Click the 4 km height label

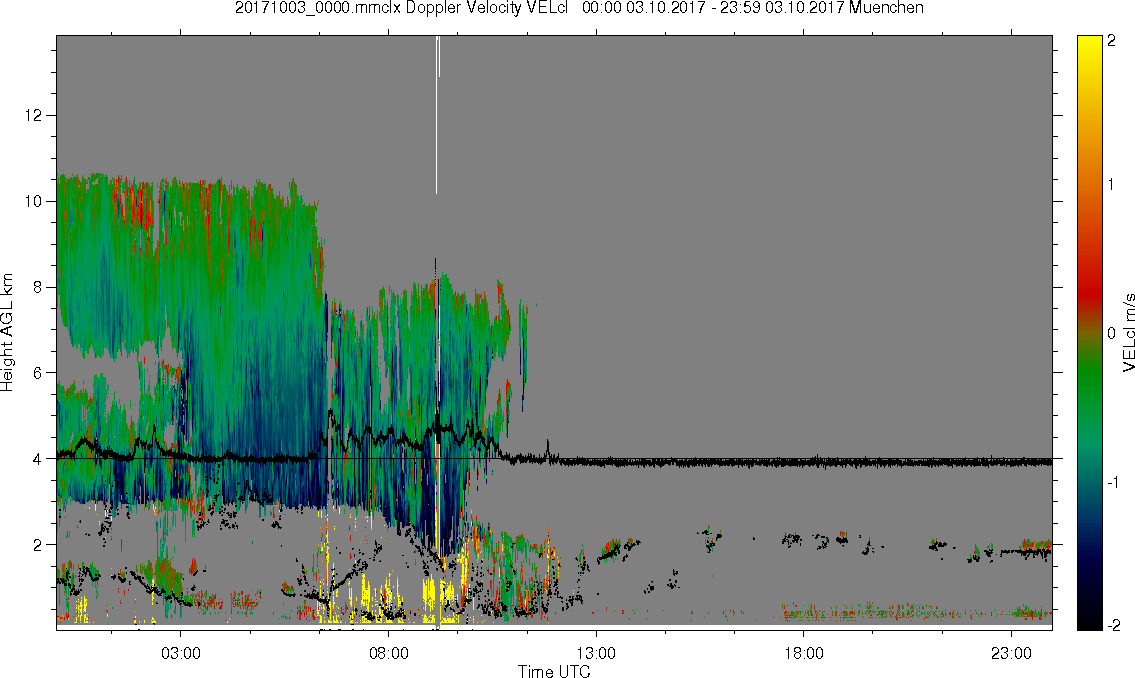[x=38, y=459]
